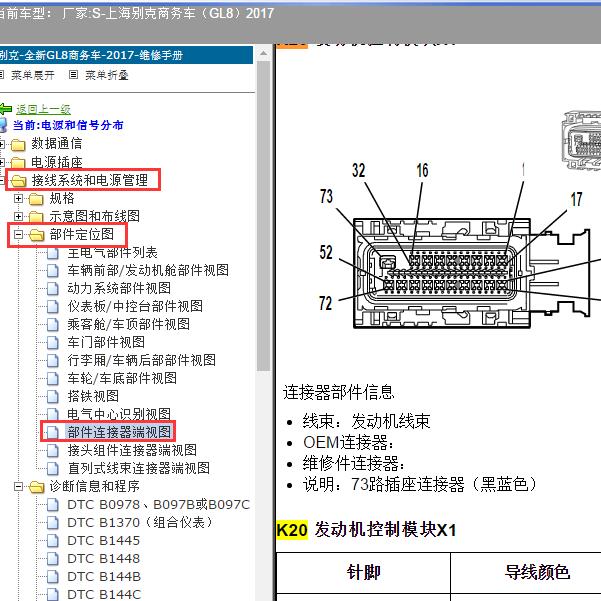Open the DTC B144B entry

click(104, 576)
